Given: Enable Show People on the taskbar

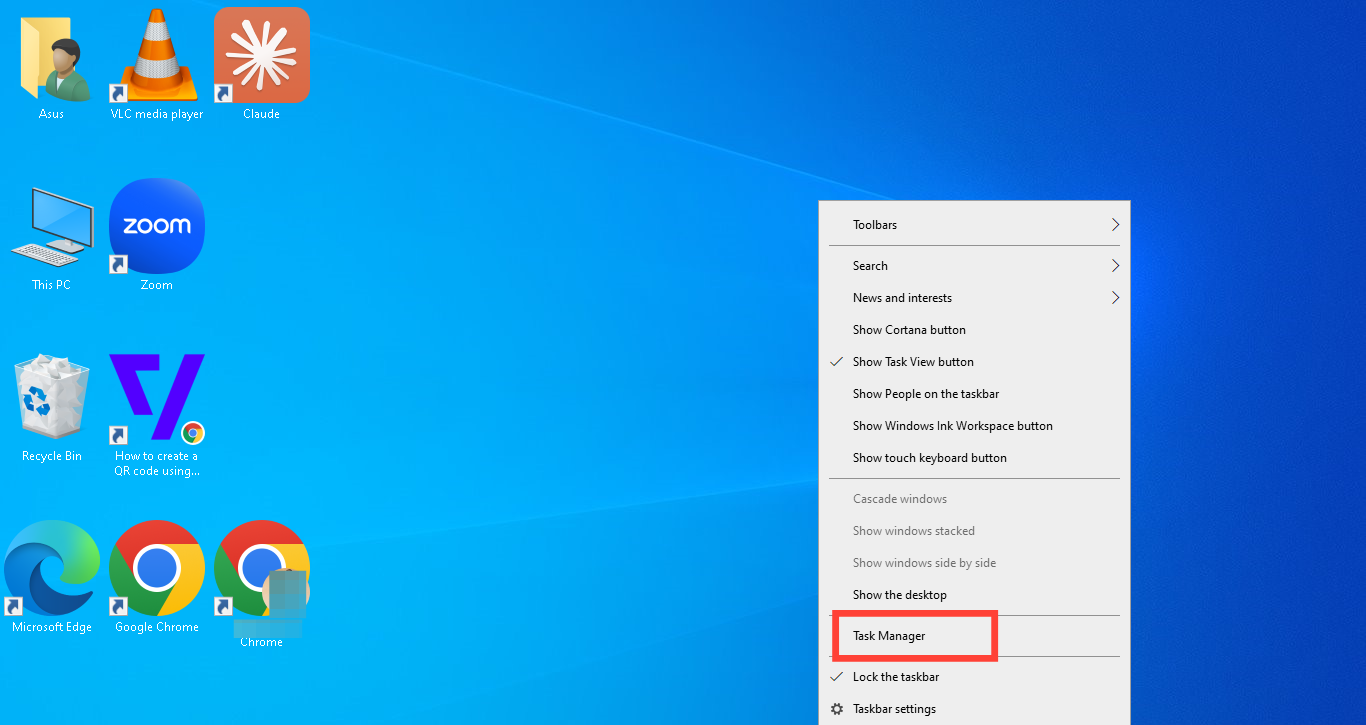Looking at the screenshot, I should [975, 394].
